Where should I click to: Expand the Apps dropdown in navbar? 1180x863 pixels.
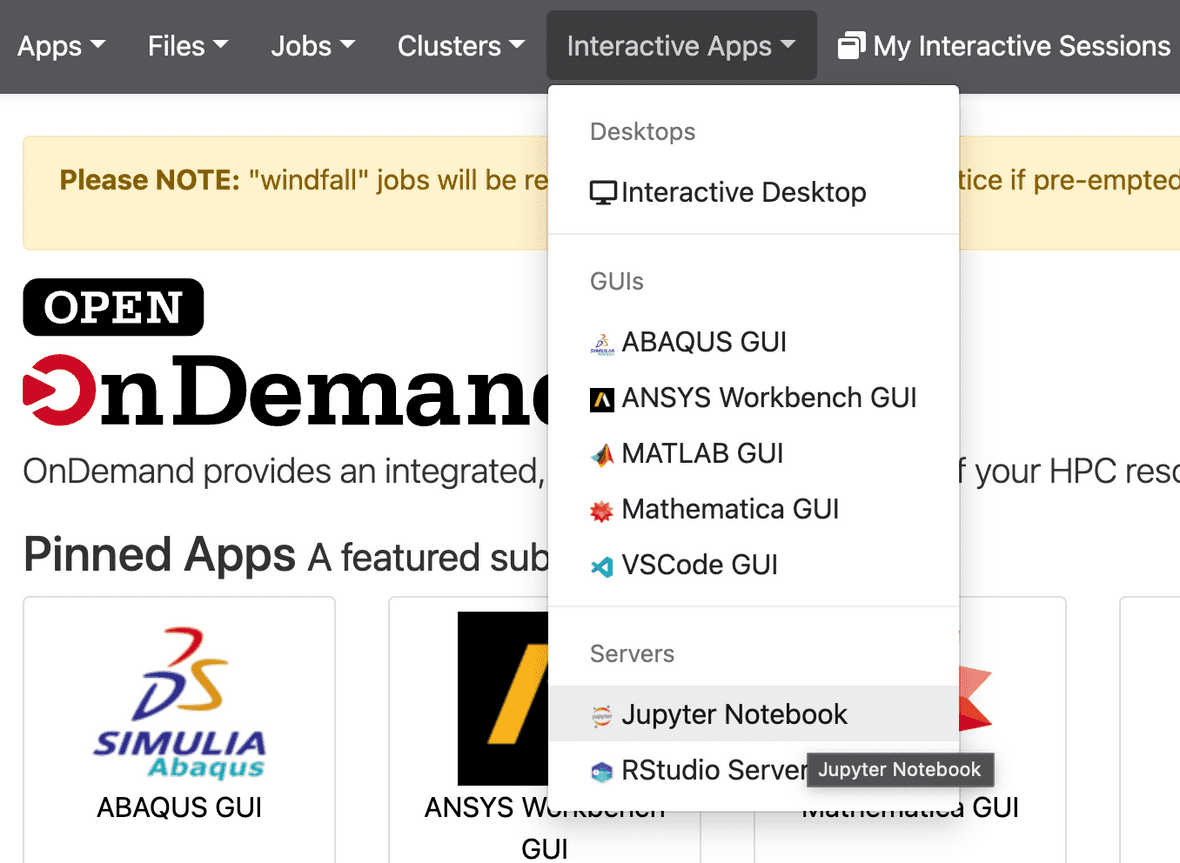pyautogui.click(x=61, y=46)
